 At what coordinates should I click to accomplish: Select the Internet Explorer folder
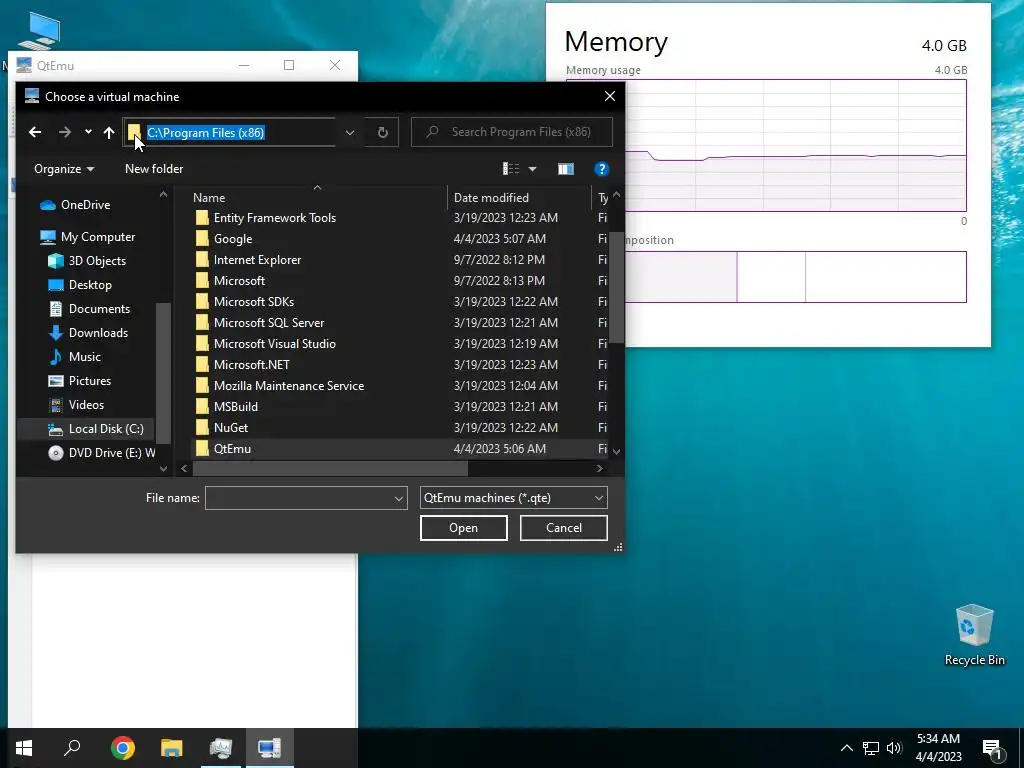(257, 260)
